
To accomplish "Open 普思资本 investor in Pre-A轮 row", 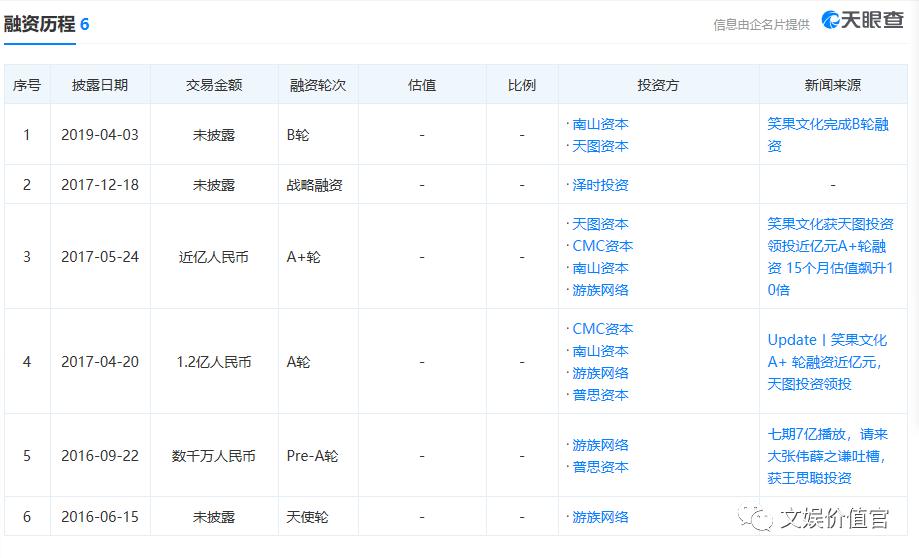I will click(600, 467).
